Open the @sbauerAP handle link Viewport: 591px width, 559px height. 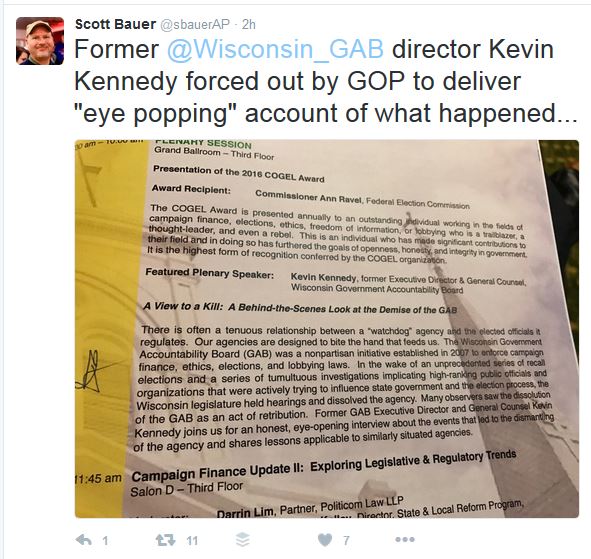point(195,25)
